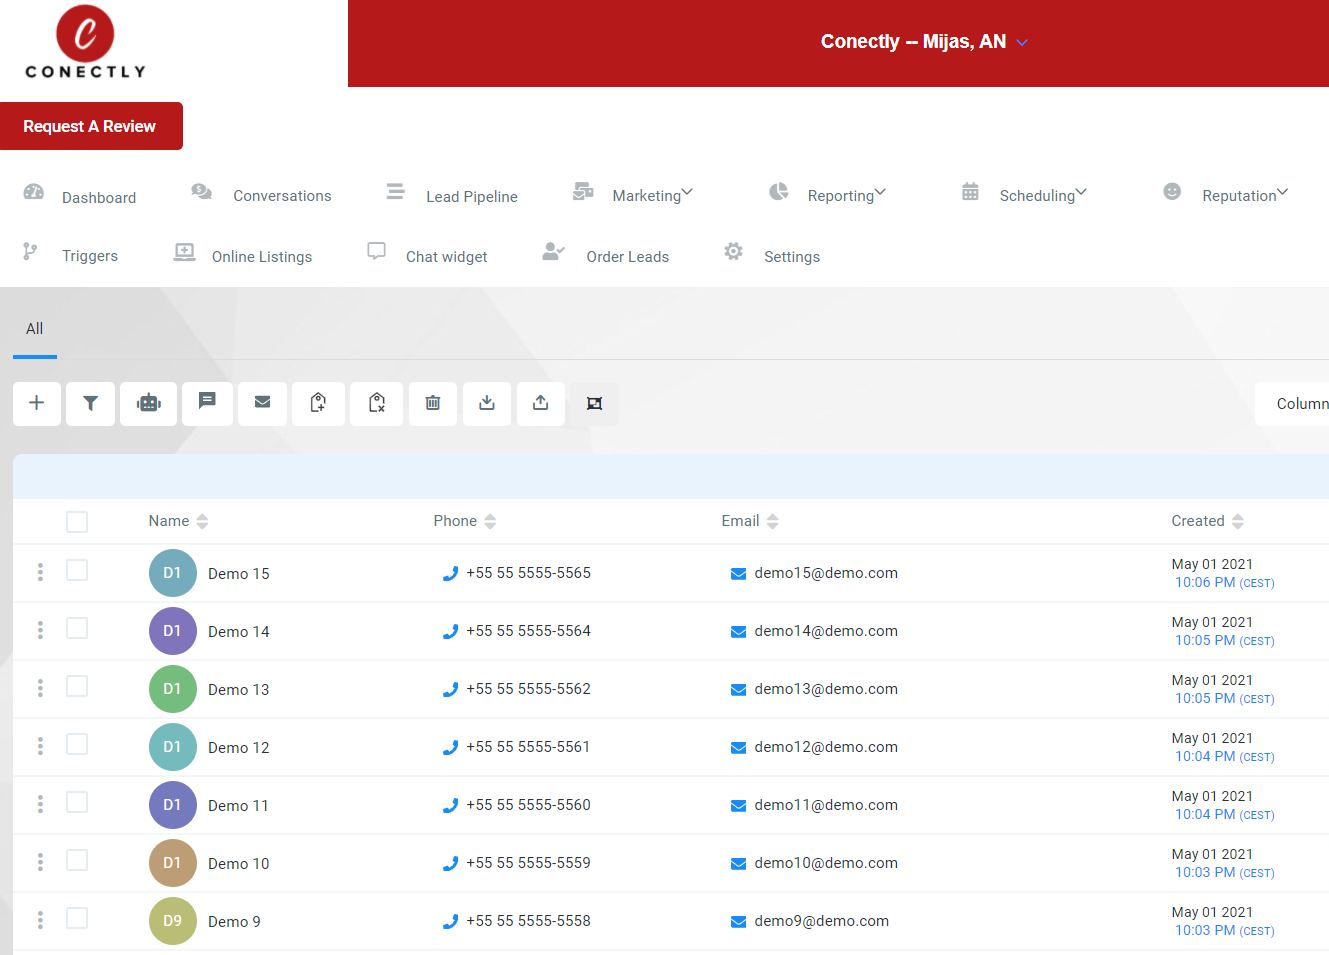Open the Conectly -- Mijas, AN location dropdown
This screenshot has width=1329, height=955.
pyautogui.click(x=924, y=42)
